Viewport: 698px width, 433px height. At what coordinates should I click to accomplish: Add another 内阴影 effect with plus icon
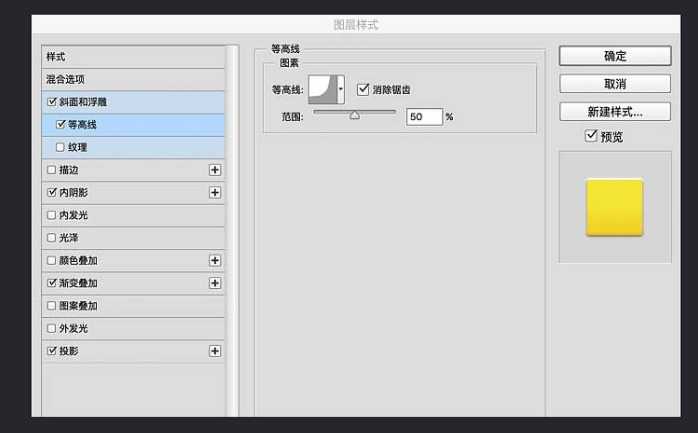pos(214,192)
